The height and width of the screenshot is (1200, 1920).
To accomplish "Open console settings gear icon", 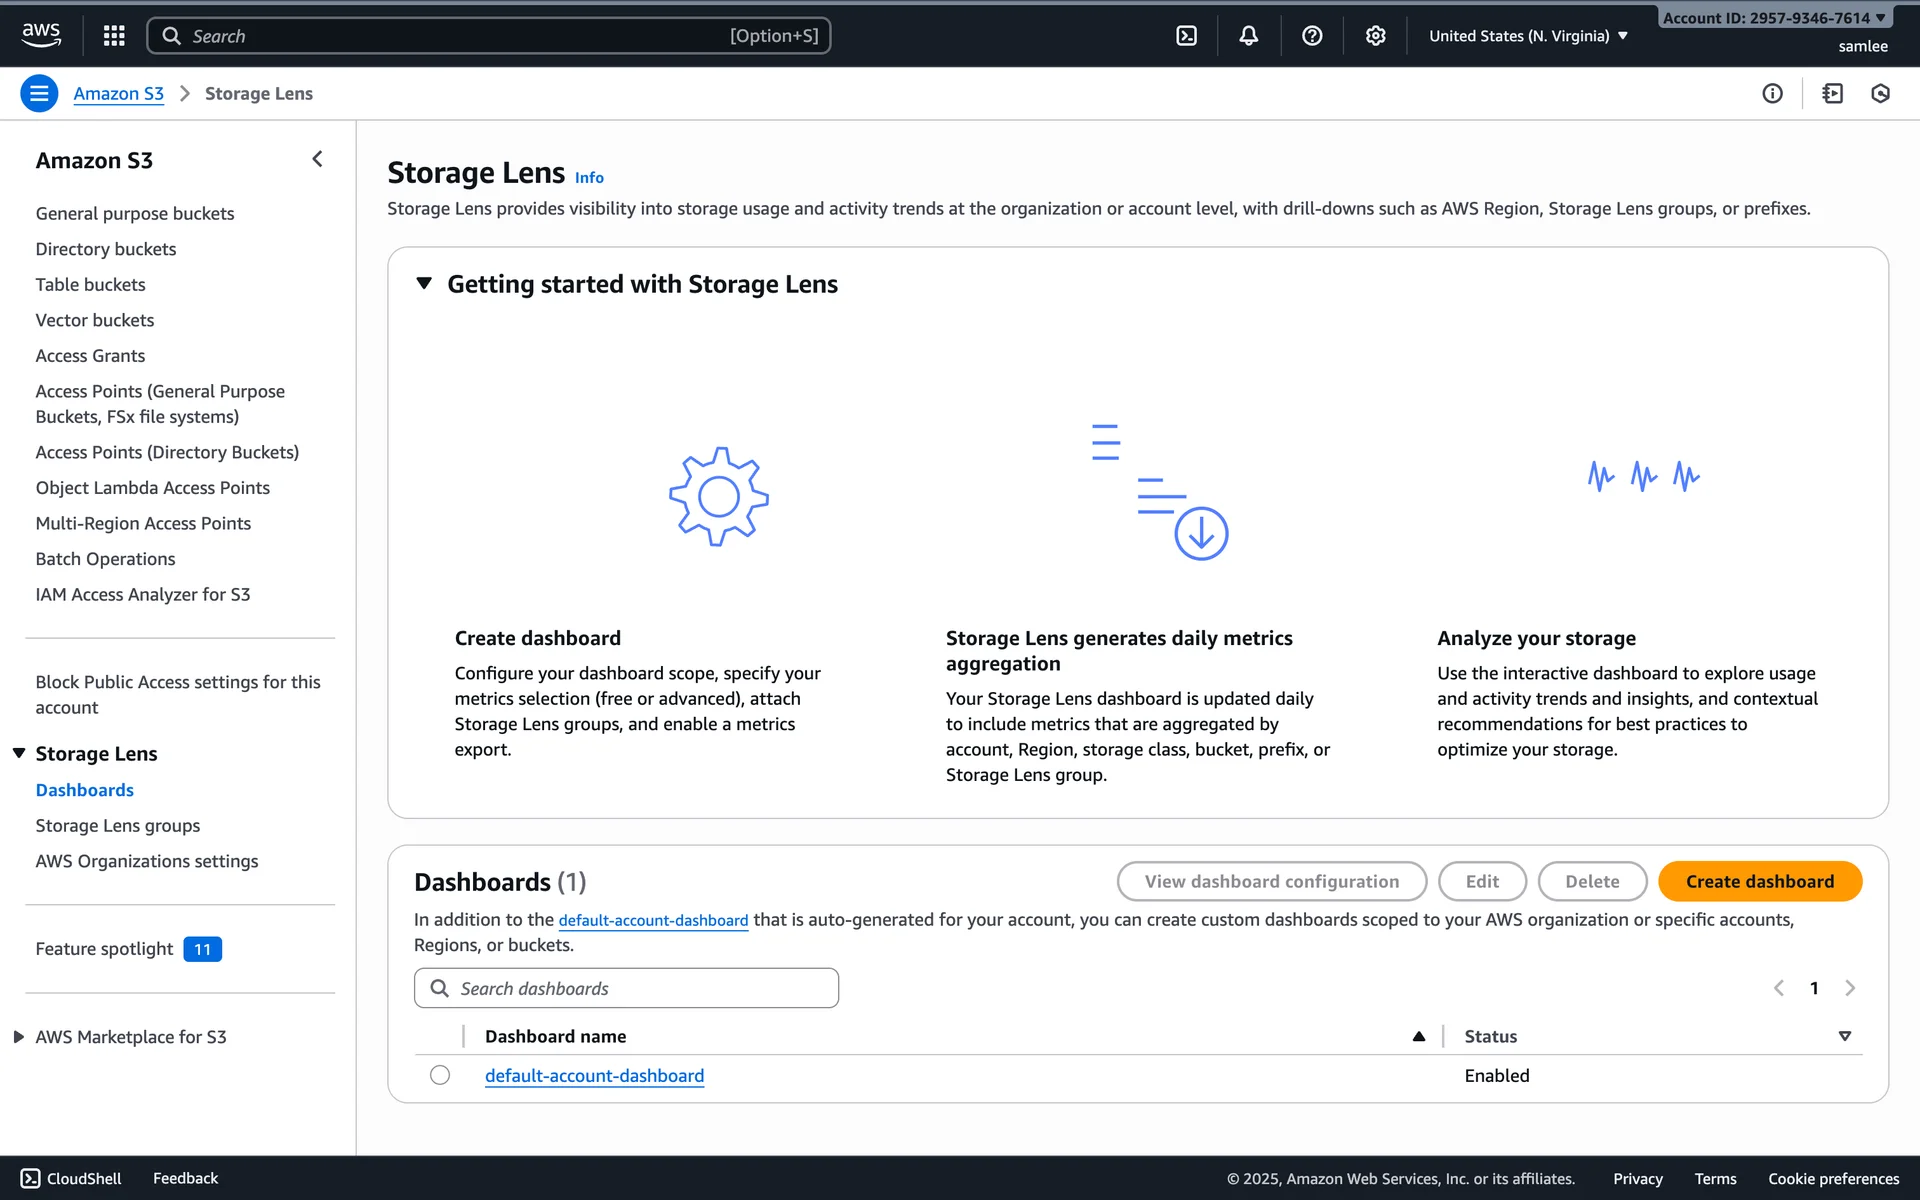I will [x=1376, y=36].
